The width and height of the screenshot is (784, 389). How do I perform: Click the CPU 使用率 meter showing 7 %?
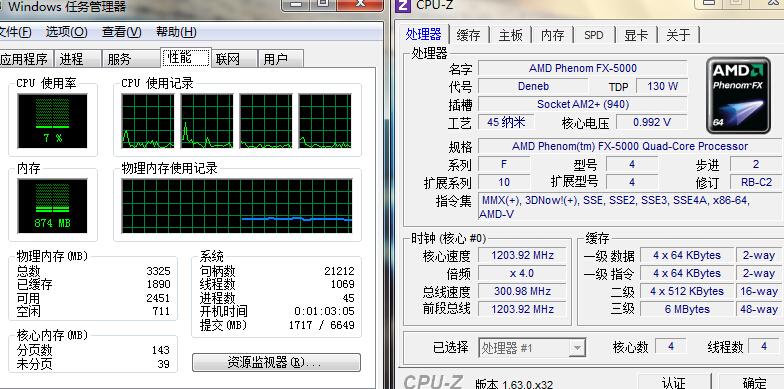click(x=52, y=120)
